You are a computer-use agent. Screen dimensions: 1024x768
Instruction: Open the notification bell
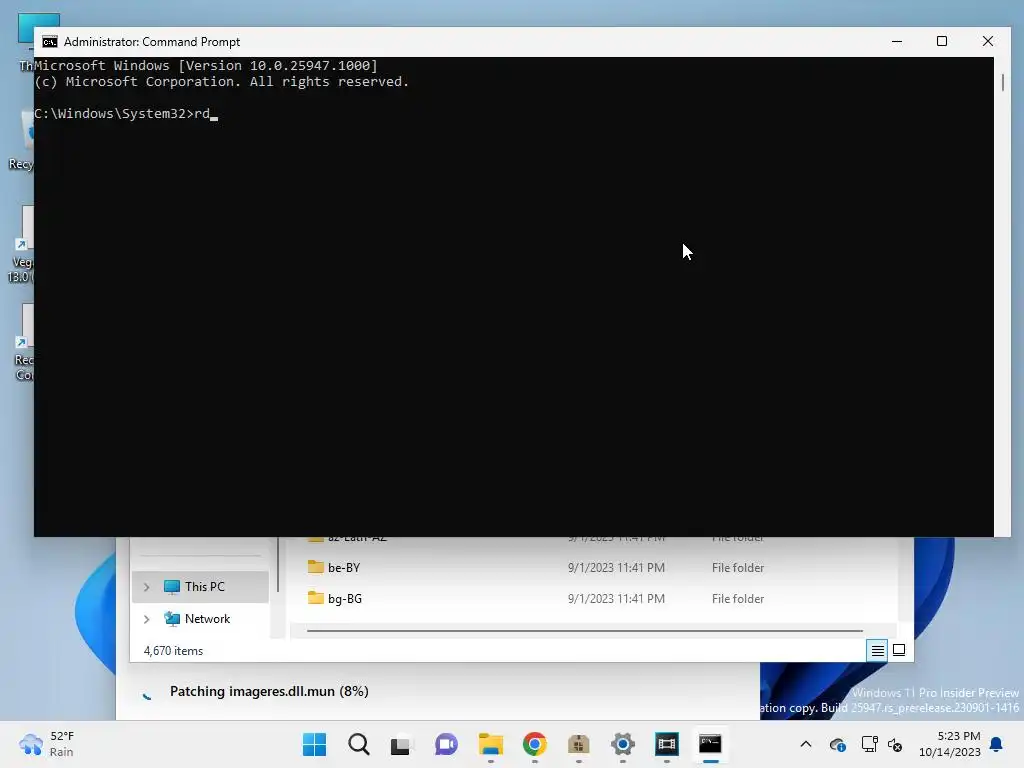coord(997,744)
